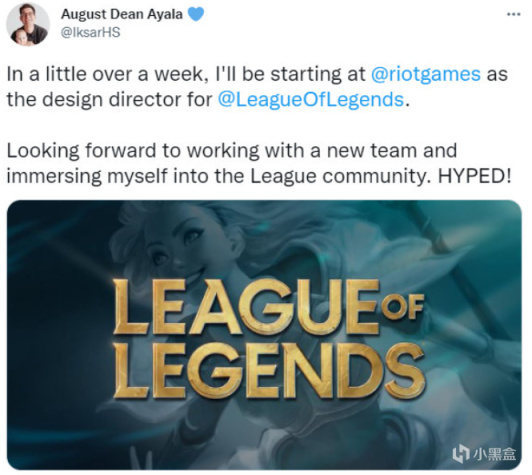Click the August Dean Ayala display name
The image size is (532, 475).
point(122,14)
